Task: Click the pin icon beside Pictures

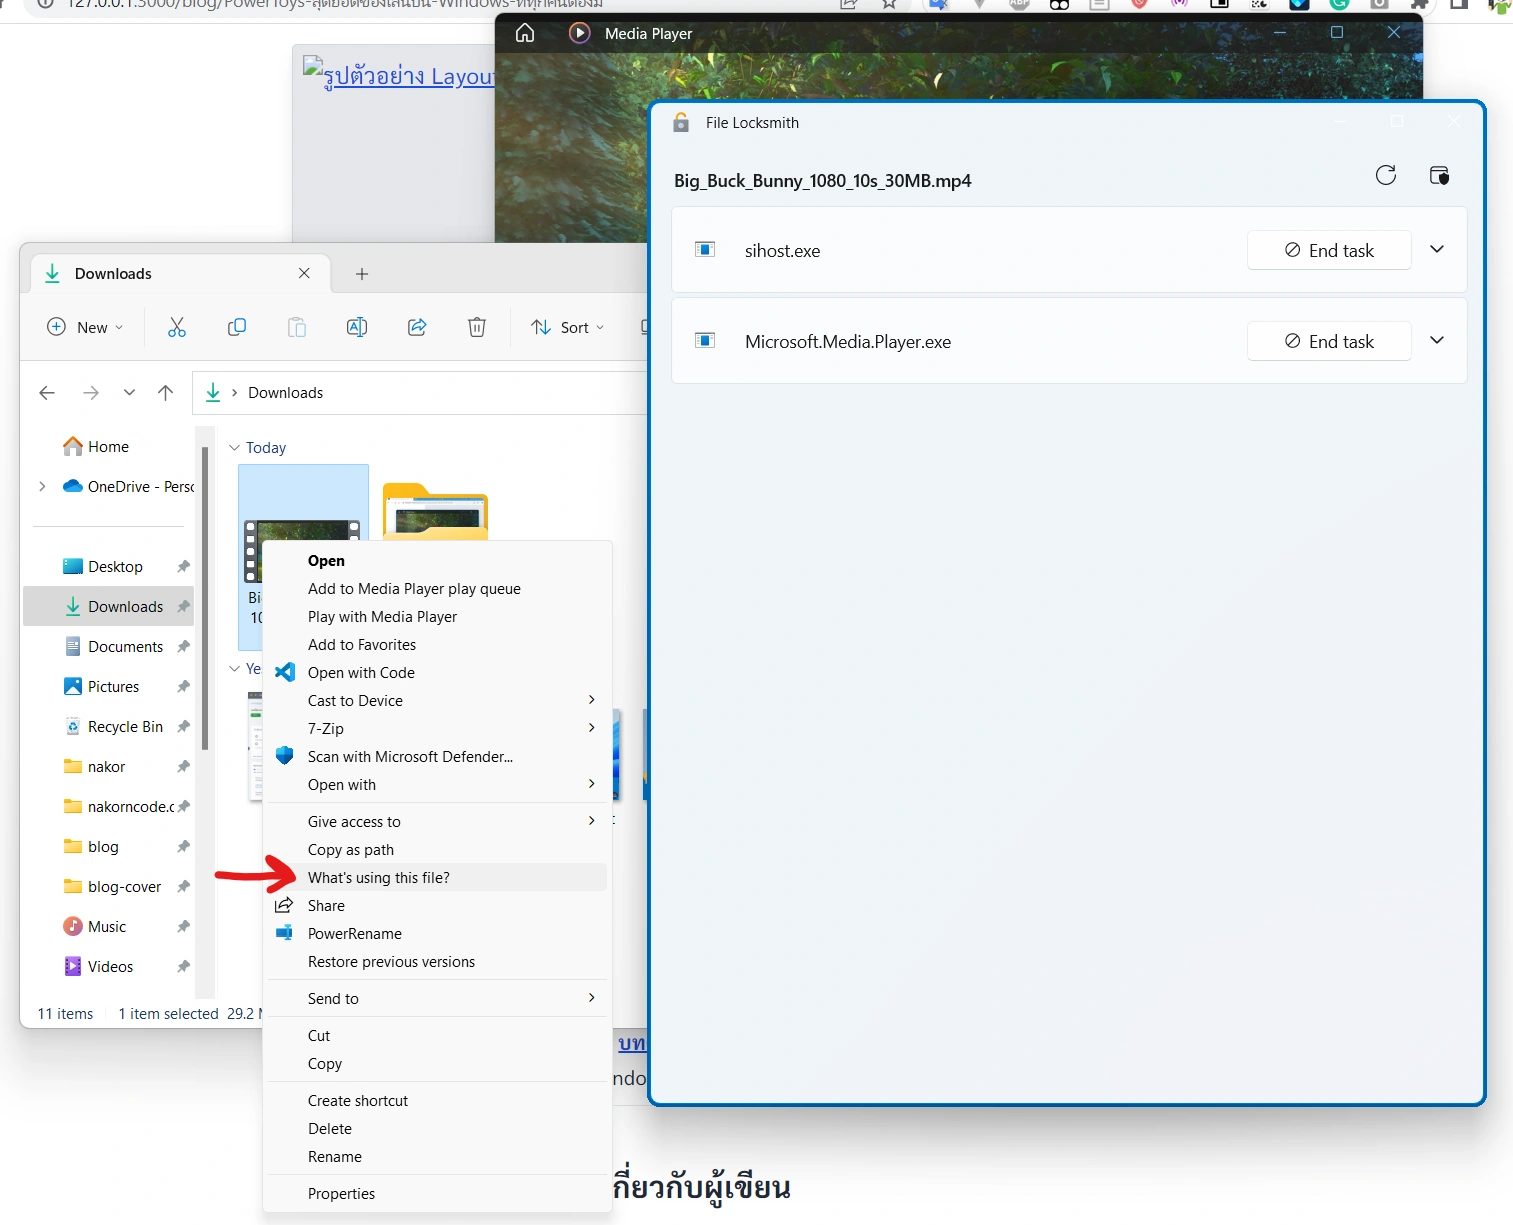Action: (x=183, y=687)
